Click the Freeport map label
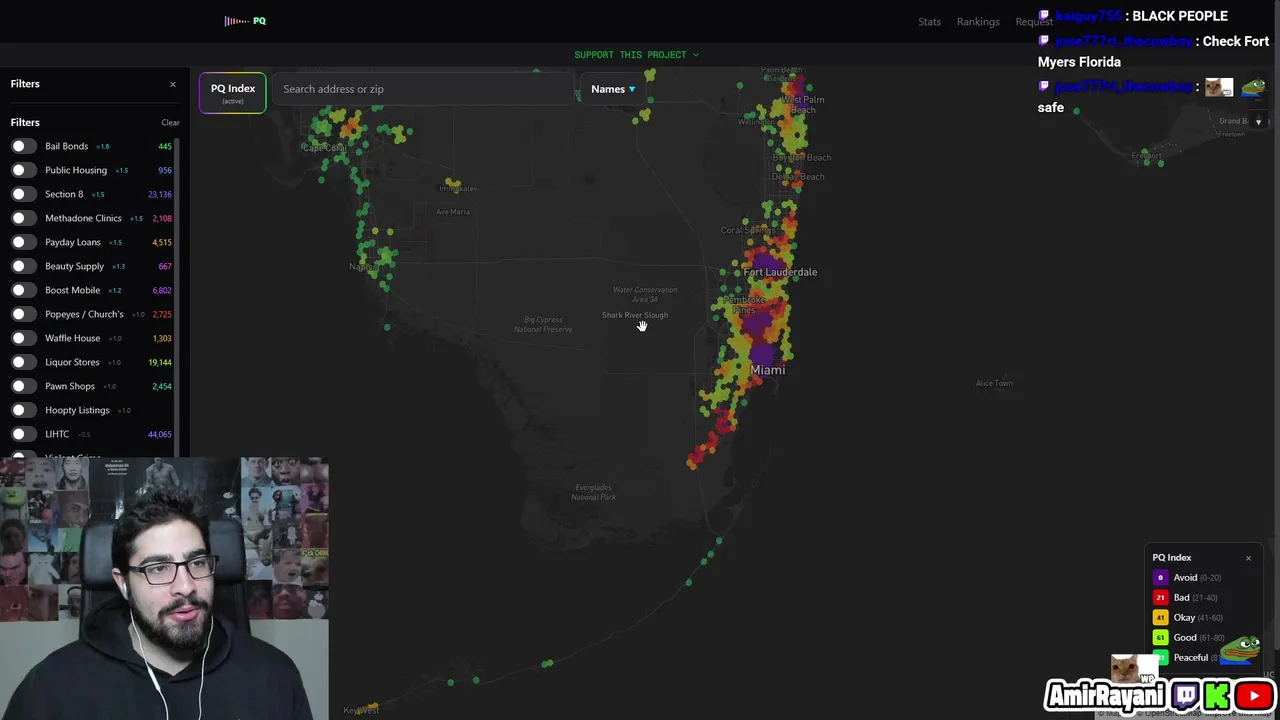Screen dimensions: 1280x720 click(x=1146, y=155)
